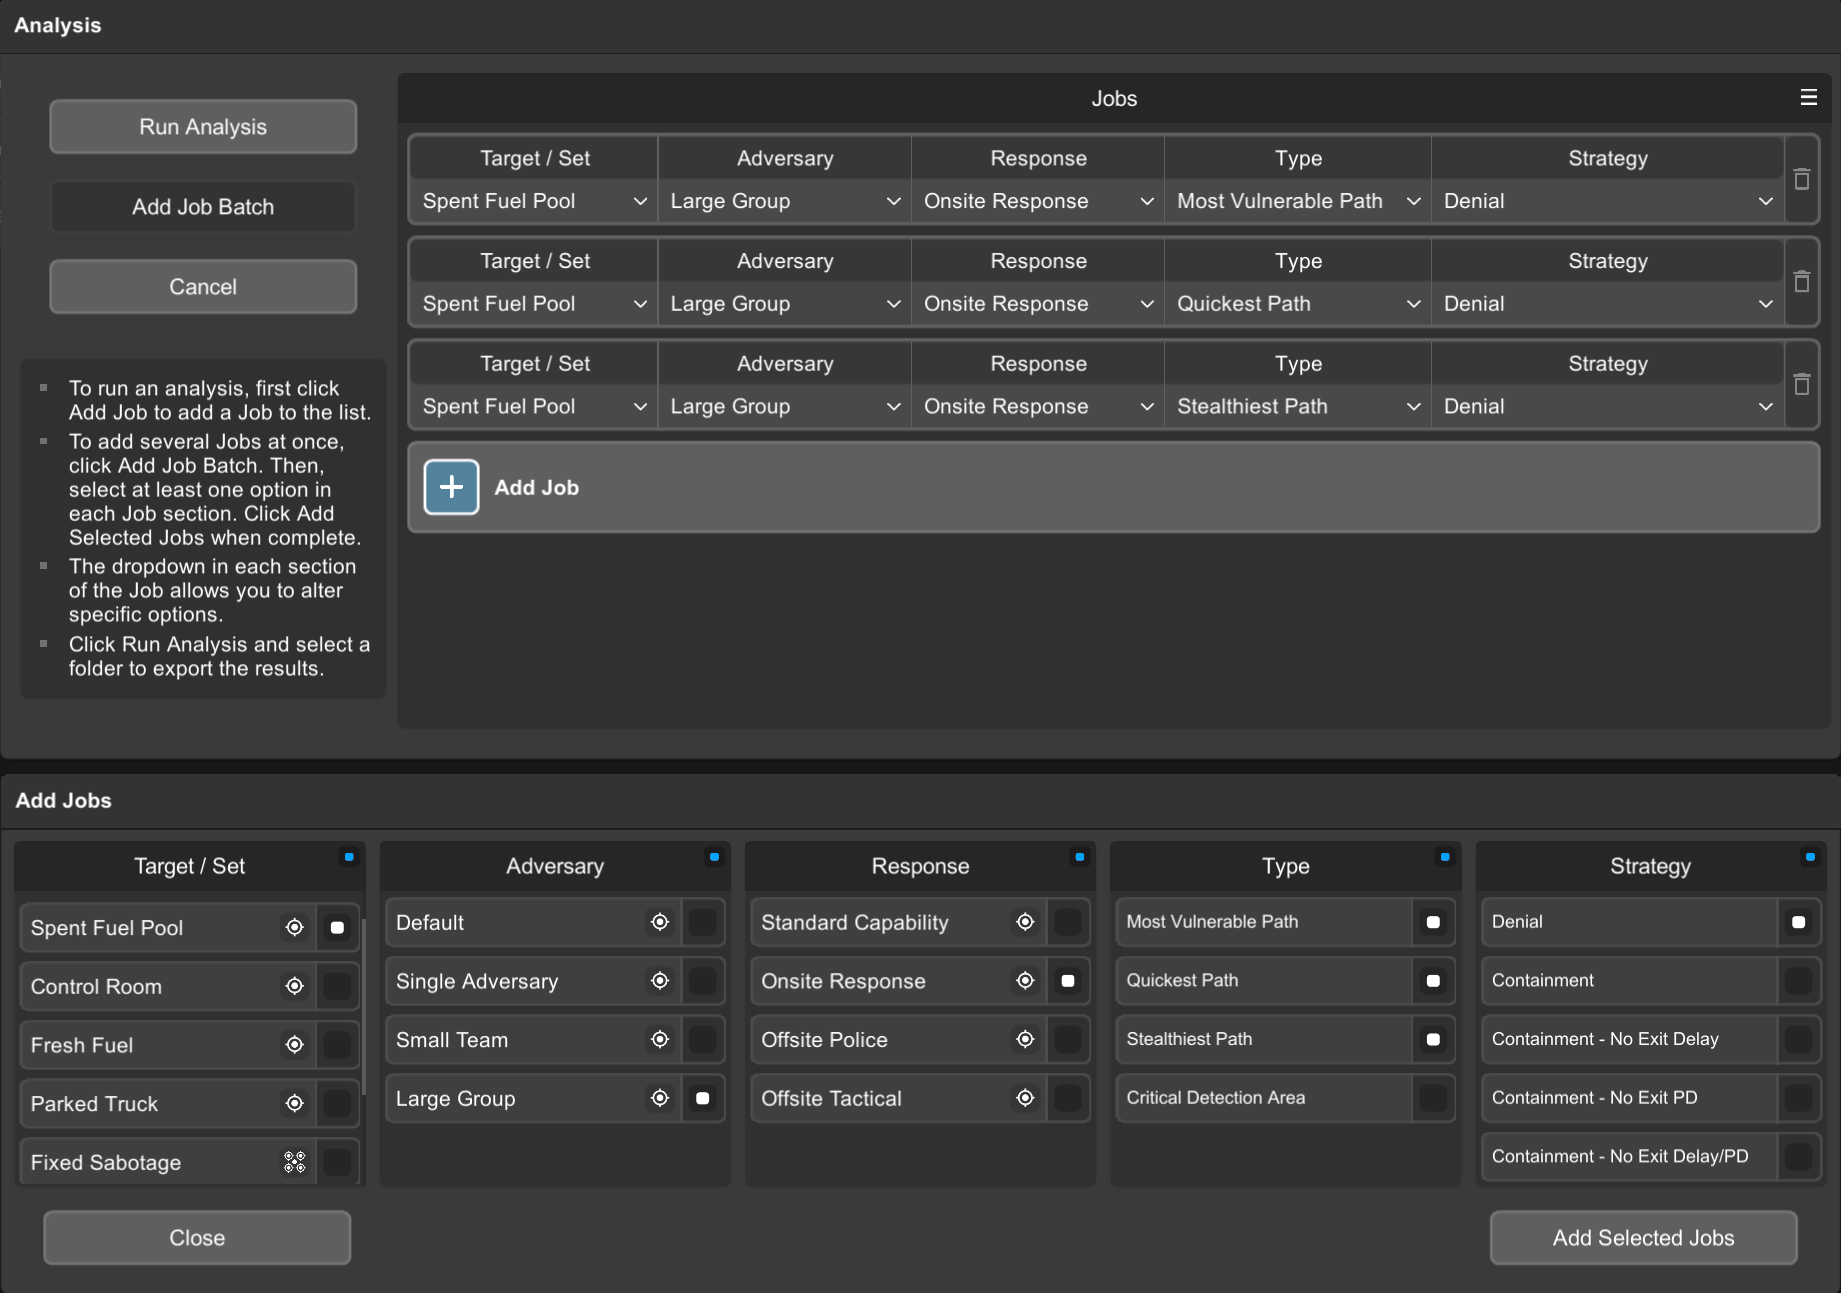Open the Stealthiest Path type dropdown
The image size is (1841, 1293).
1298,407
